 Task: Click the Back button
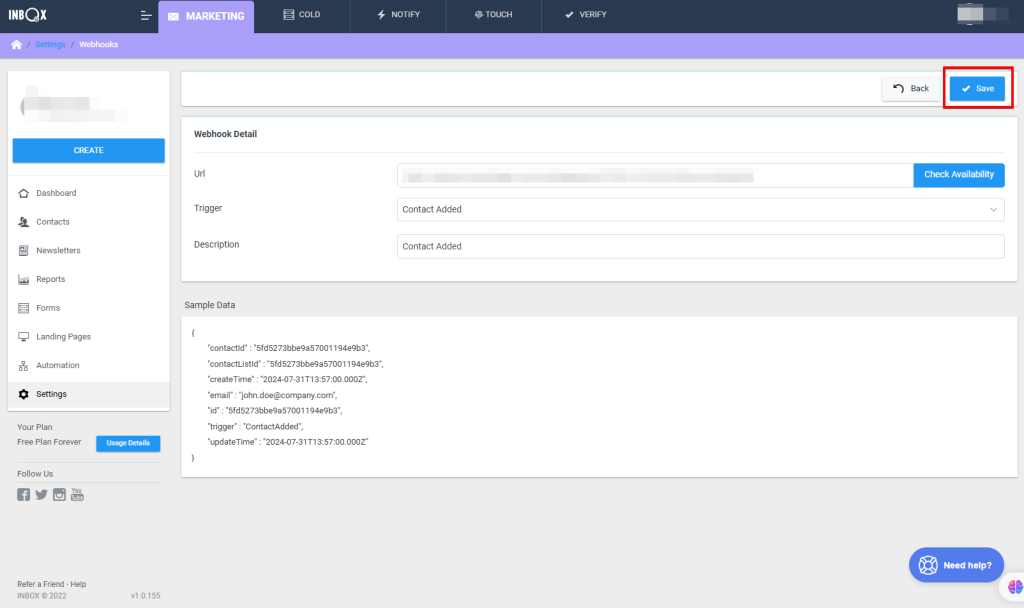click(911, 89)
